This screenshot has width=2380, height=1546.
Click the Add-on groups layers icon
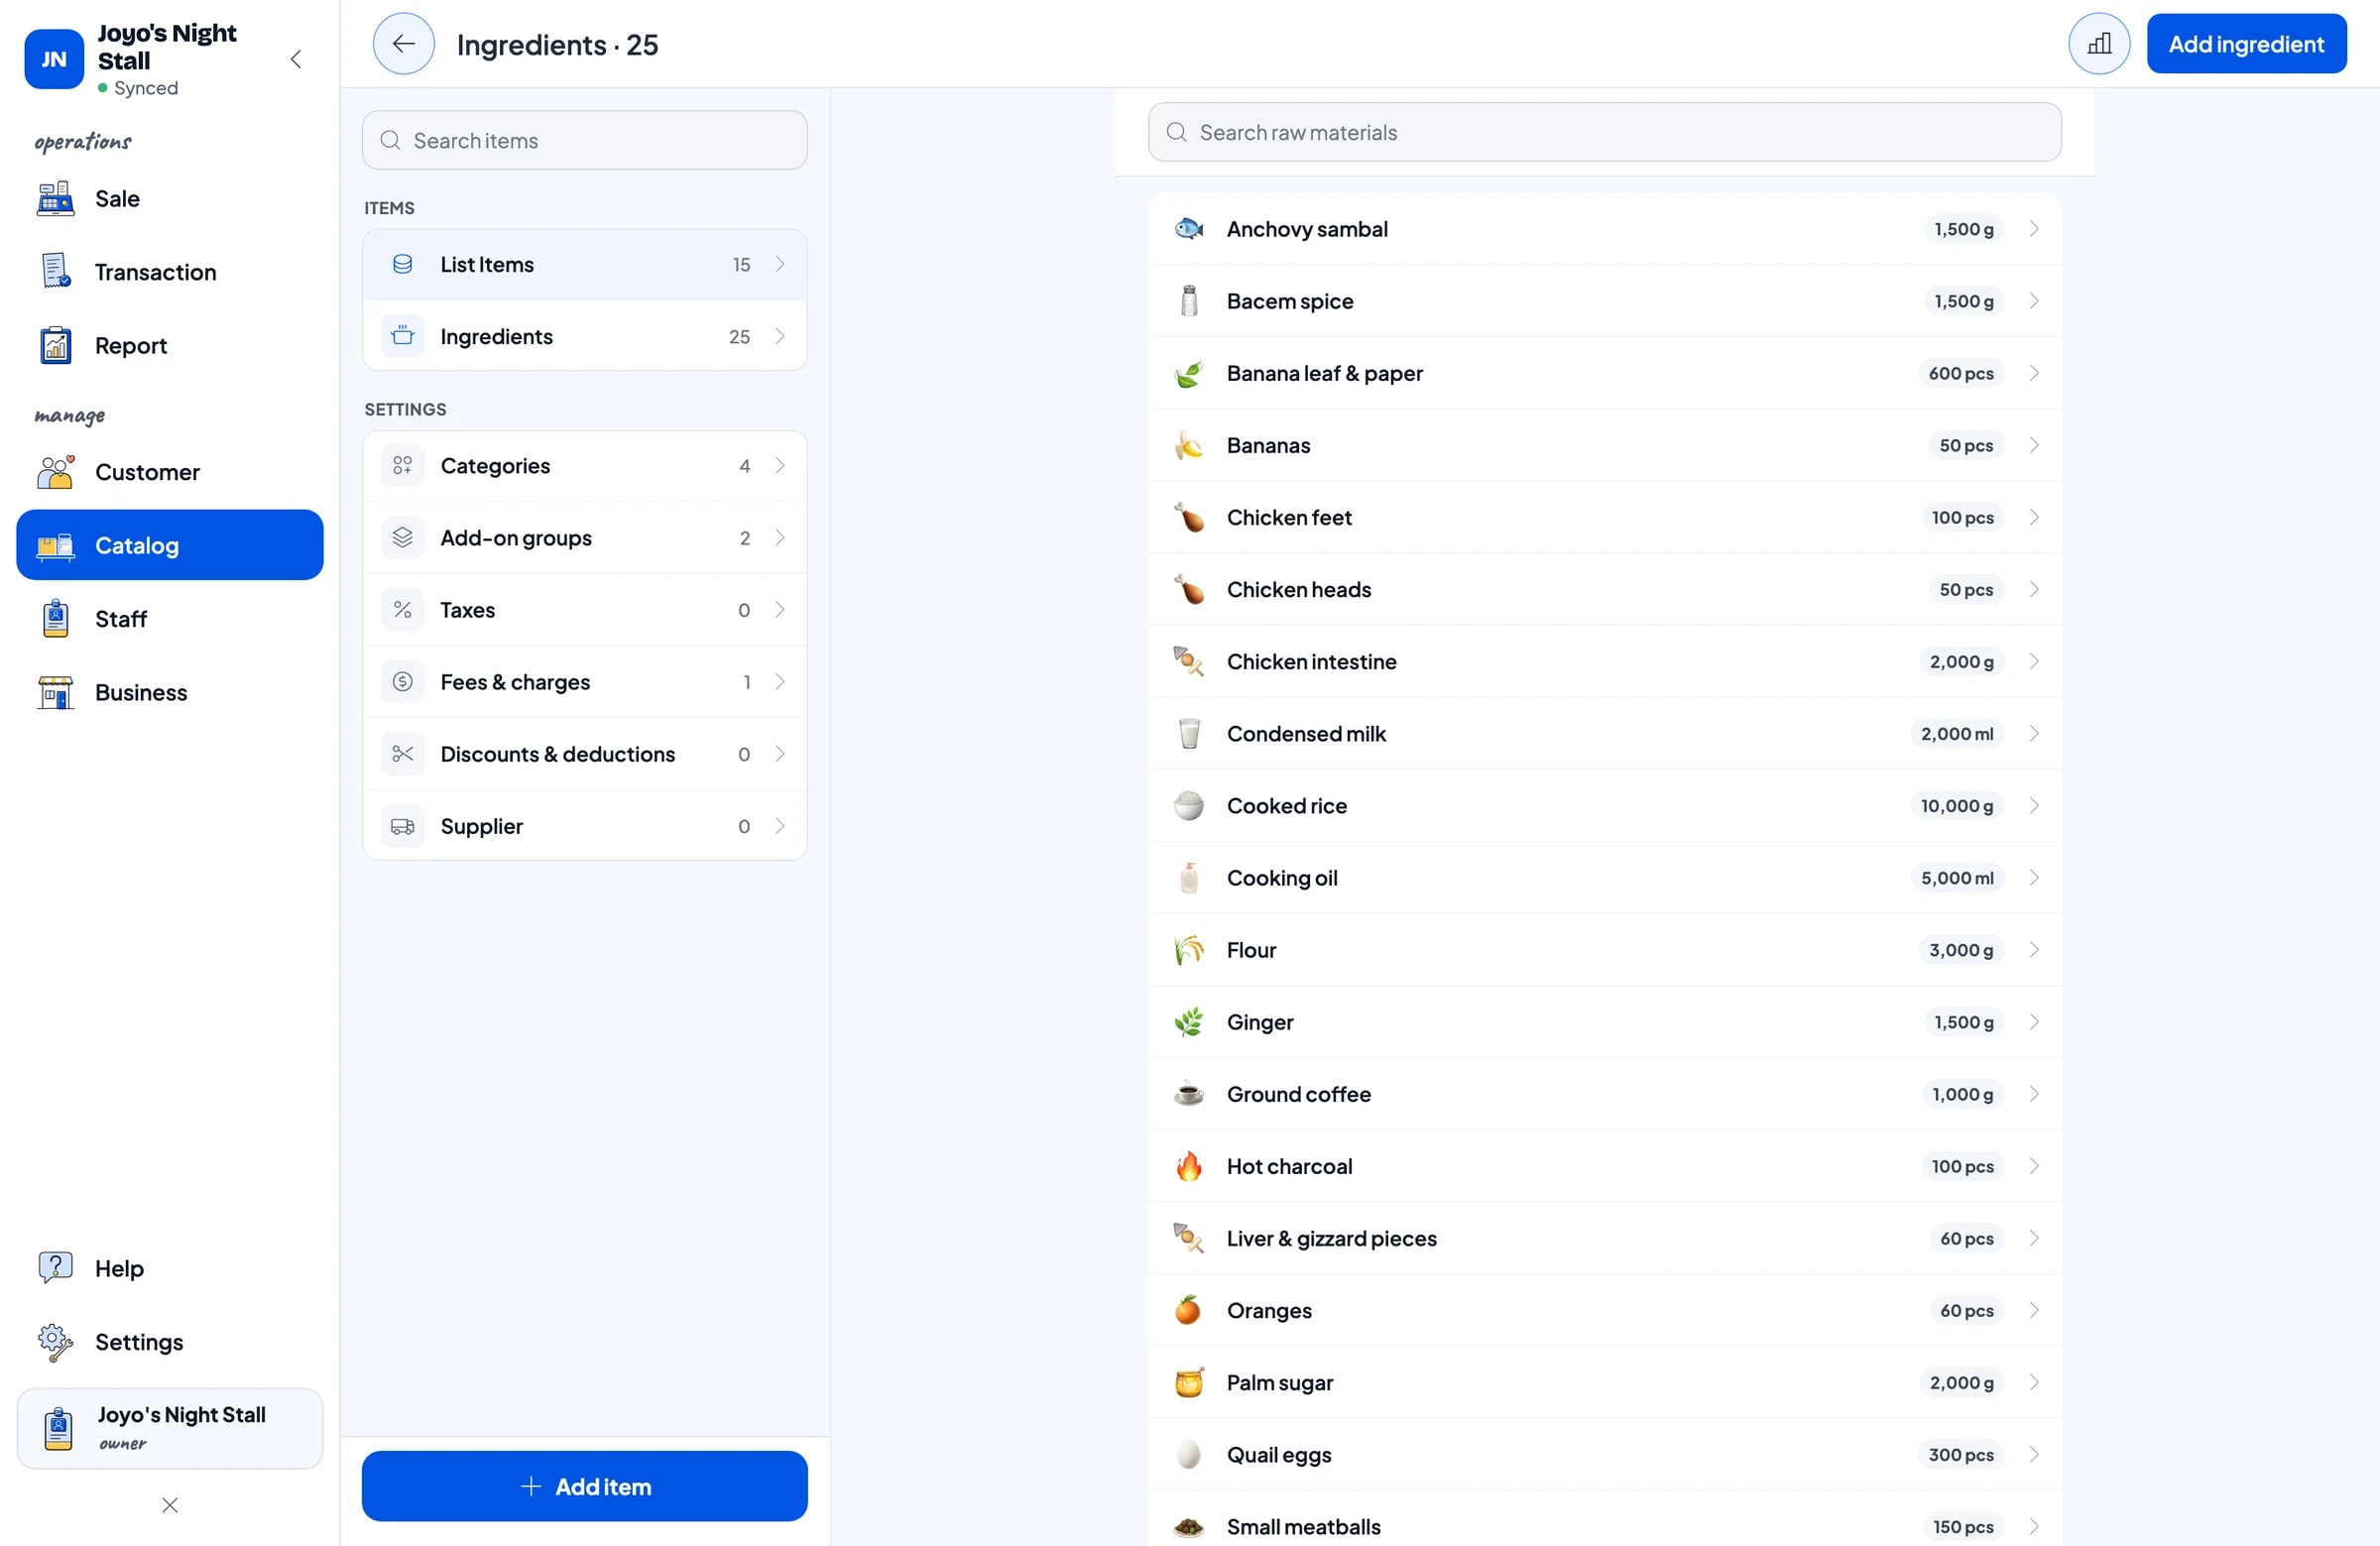coord(402,537)
